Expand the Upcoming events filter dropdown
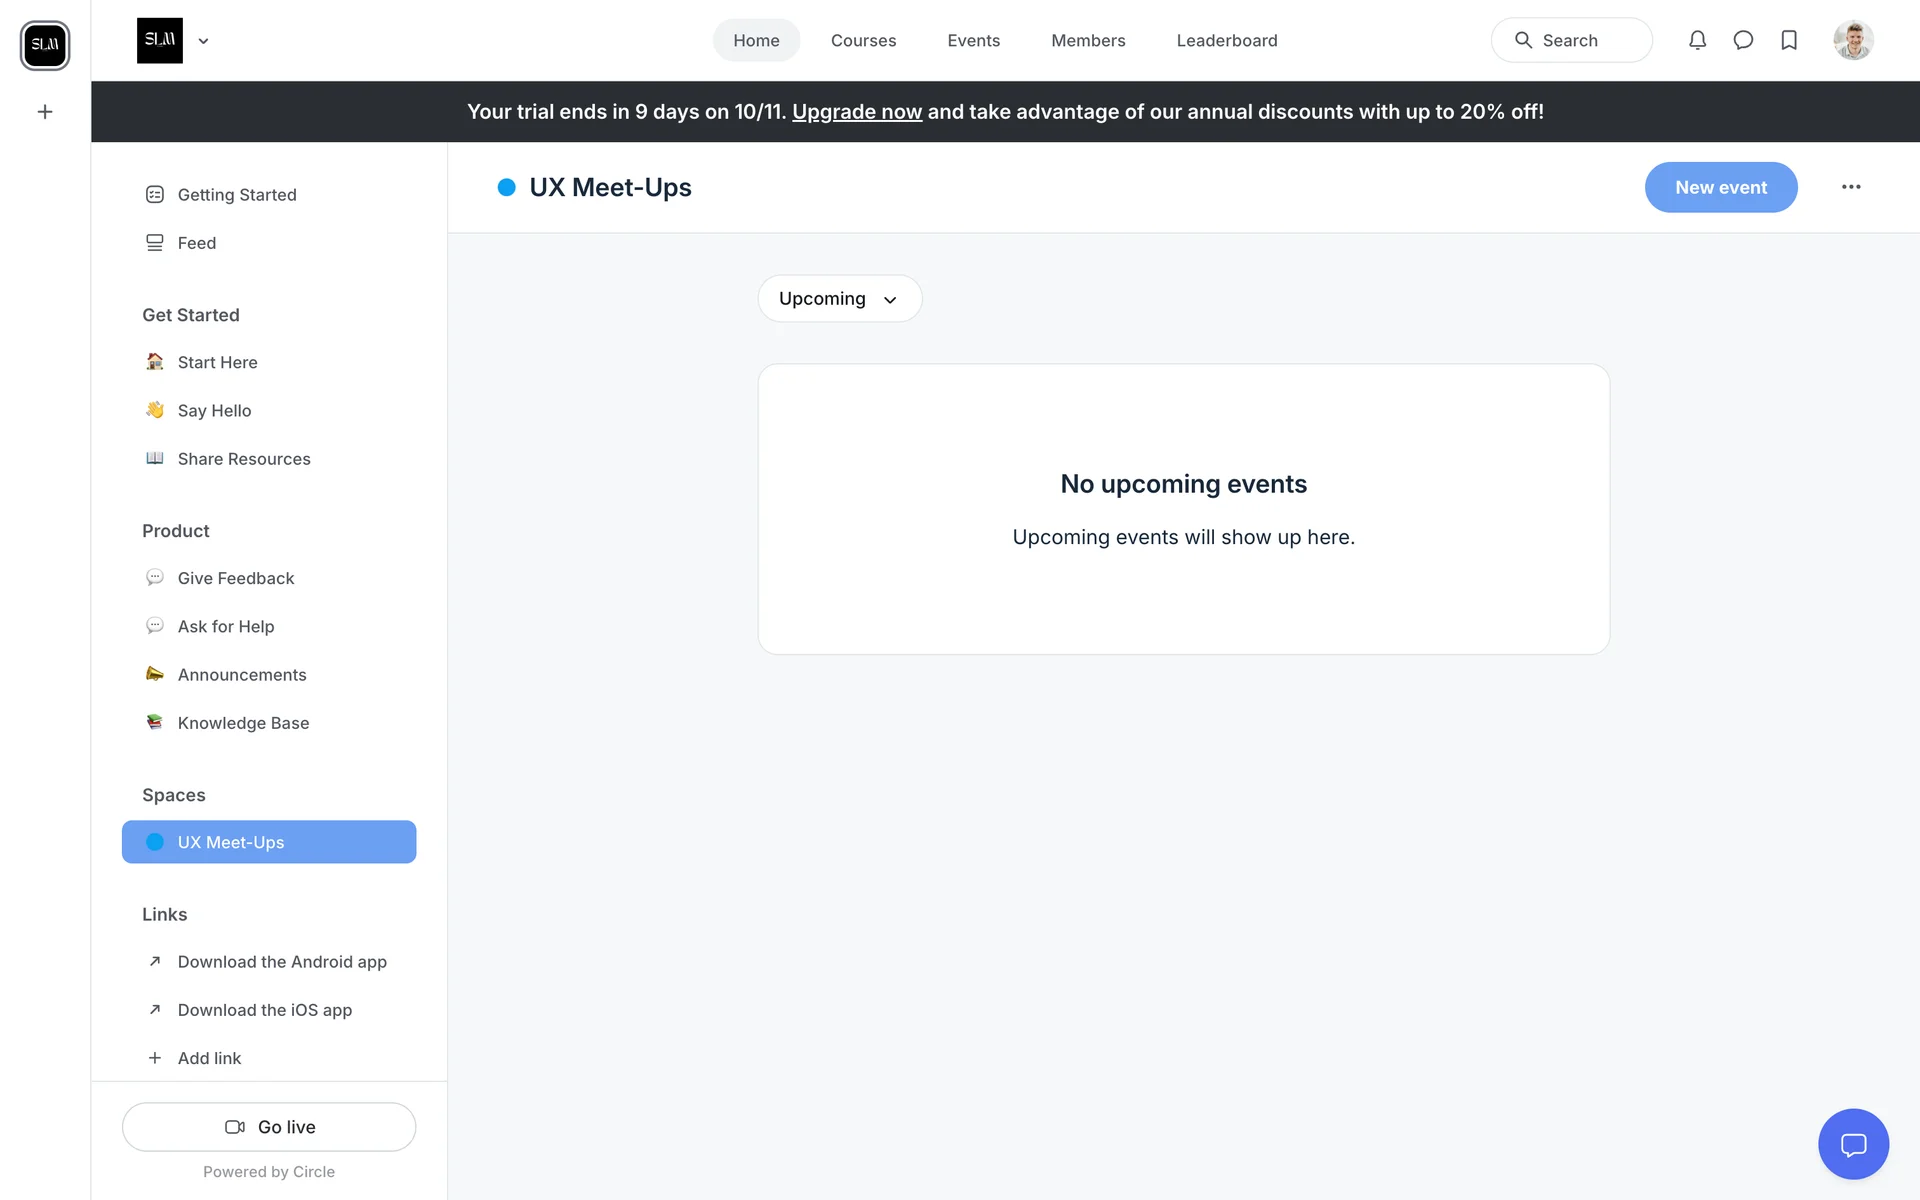The height and width of the screenshot is (1200, 1920). [839, 299]
